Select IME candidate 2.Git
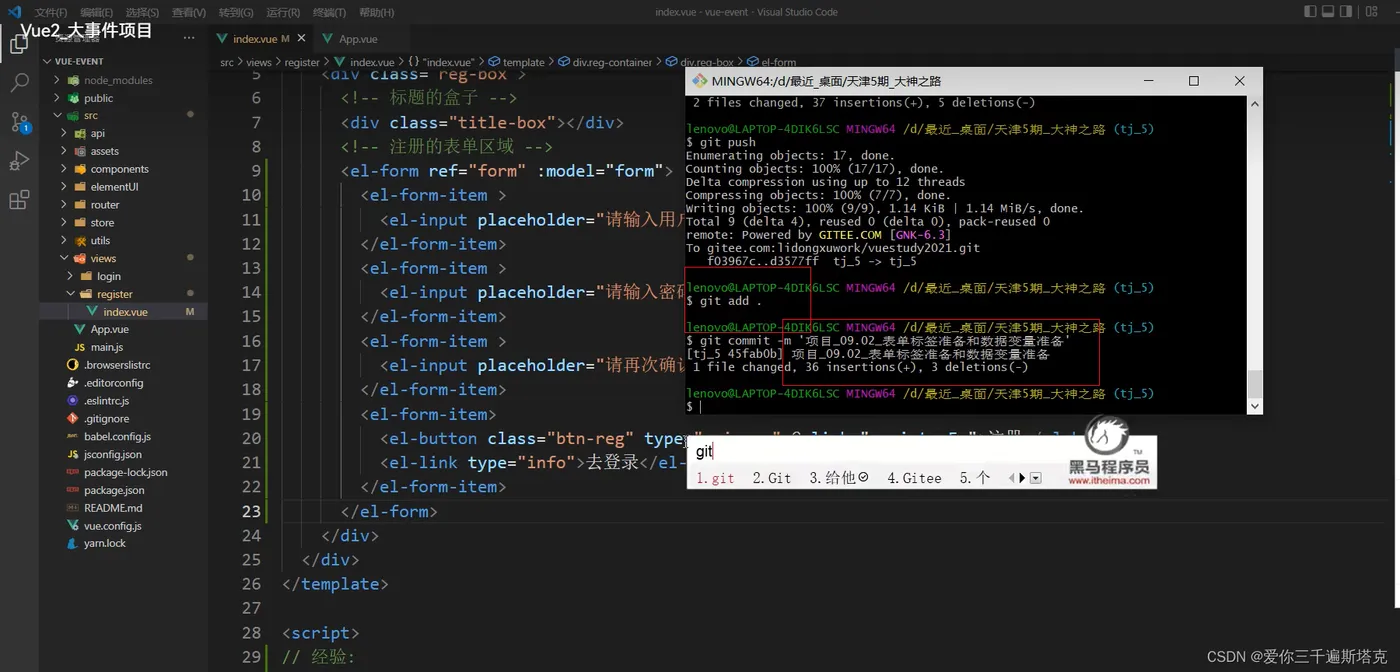This screenshot has height=672, width=1400. tap(772, 478)
